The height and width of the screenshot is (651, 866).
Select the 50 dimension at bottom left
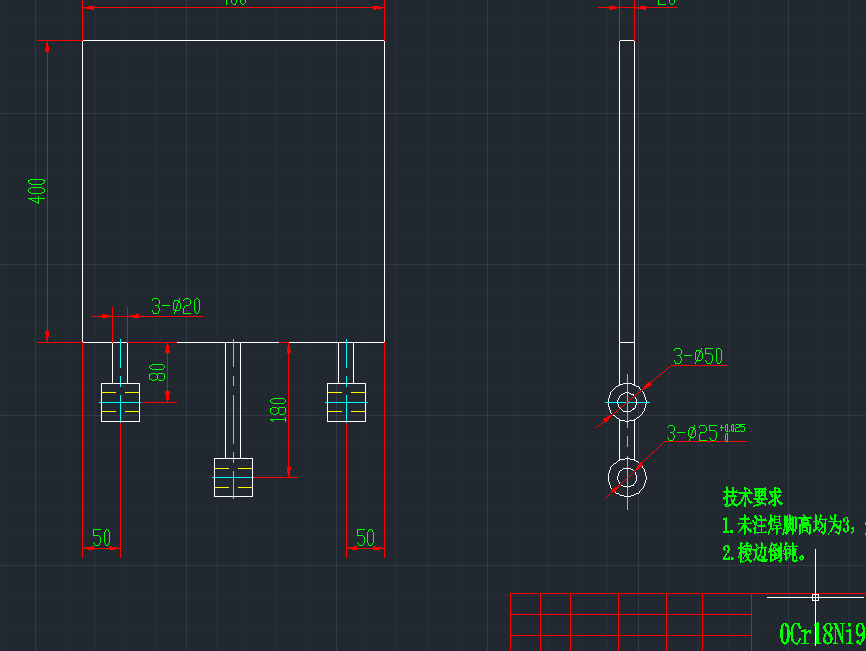click(x=101, y=538)
